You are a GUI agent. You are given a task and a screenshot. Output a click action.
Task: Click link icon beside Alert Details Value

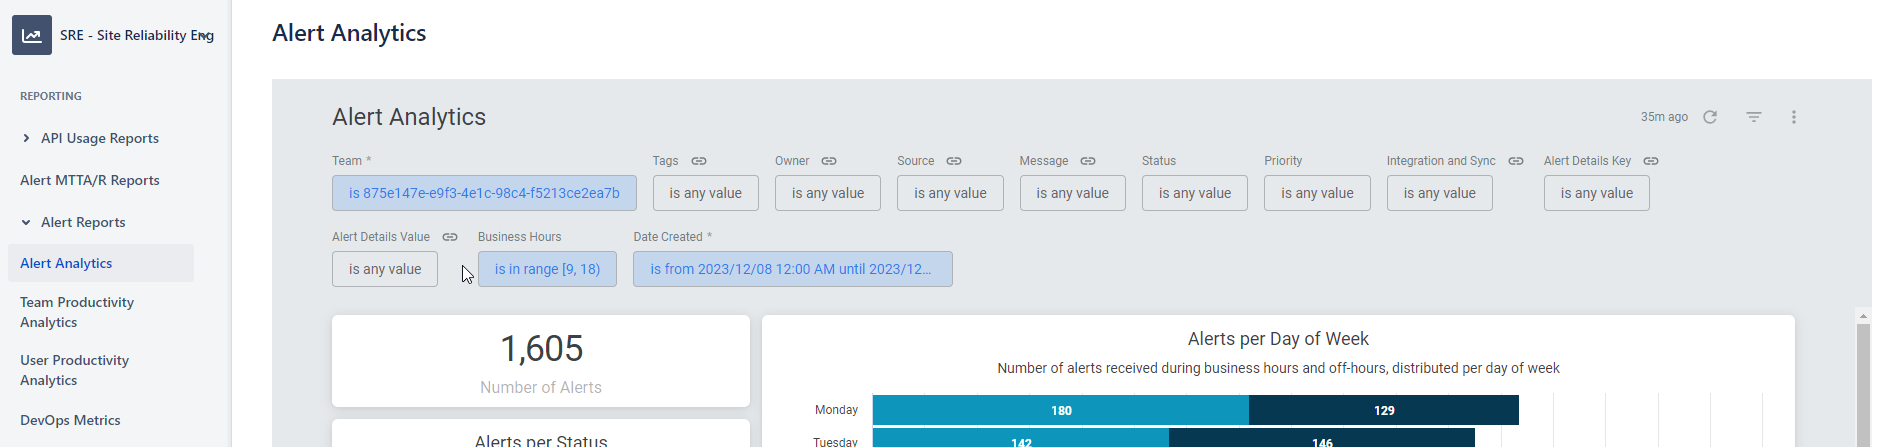450,237
